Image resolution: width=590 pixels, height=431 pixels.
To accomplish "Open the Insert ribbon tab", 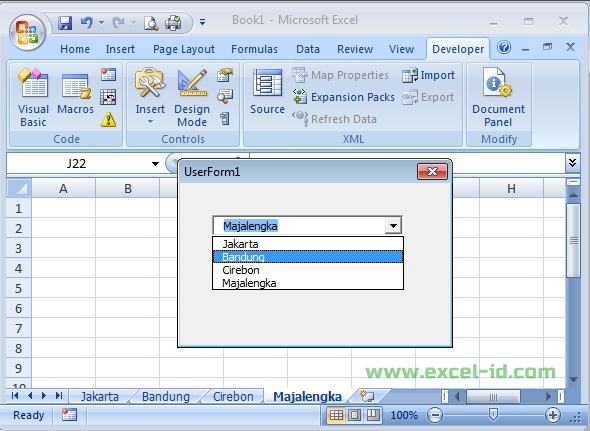I will (120, 49).
